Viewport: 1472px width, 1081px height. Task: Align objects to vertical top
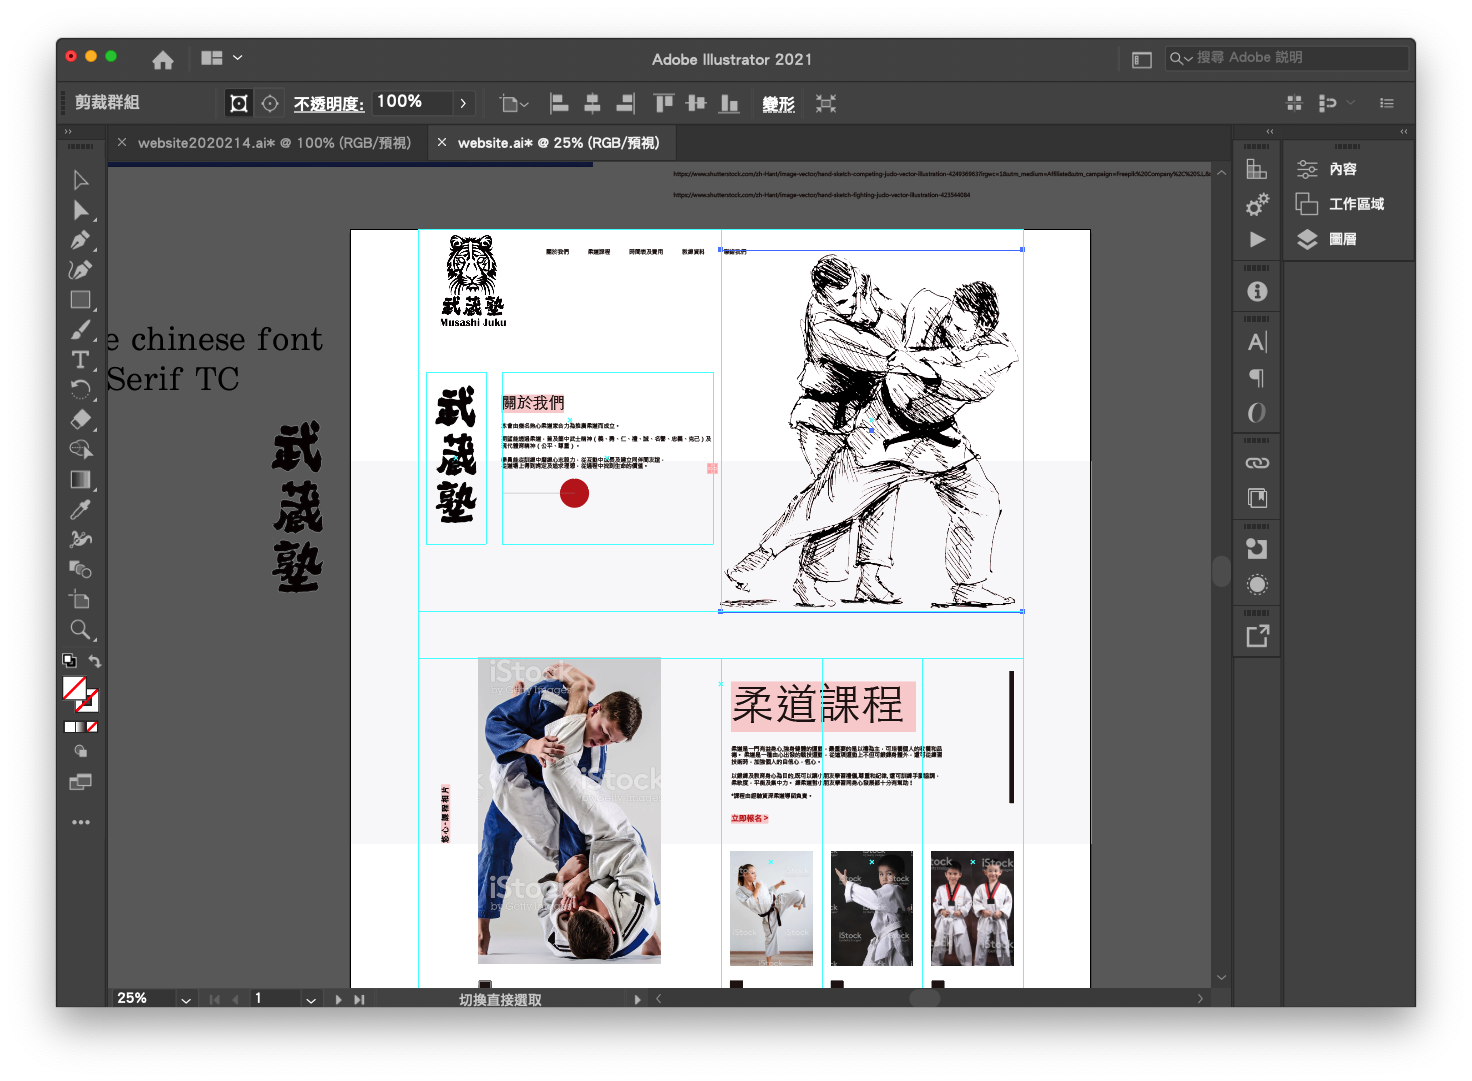coord(663,103)
